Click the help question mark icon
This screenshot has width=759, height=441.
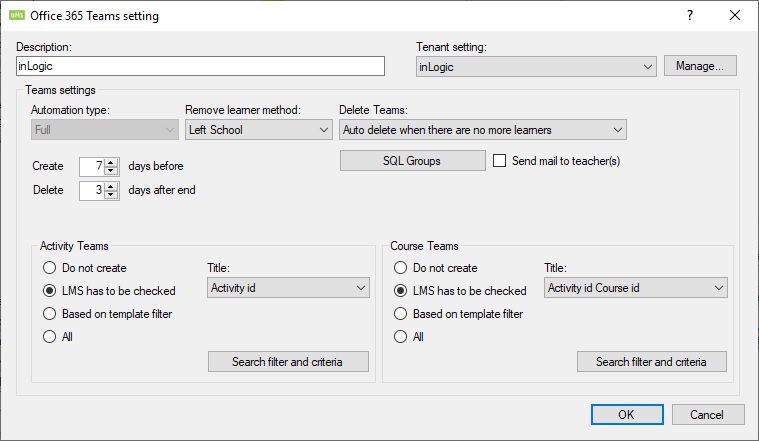690,16
